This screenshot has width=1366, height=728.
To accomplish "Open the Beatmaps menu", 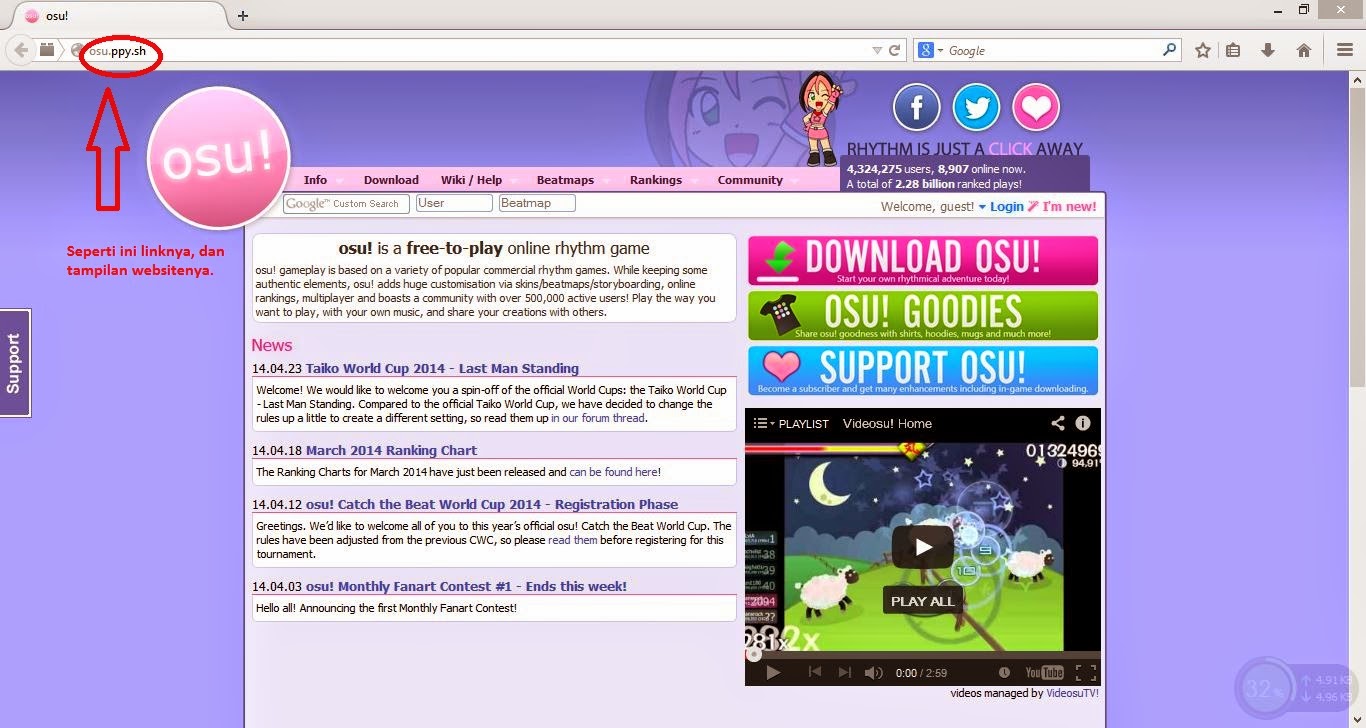I will (565, 180).
